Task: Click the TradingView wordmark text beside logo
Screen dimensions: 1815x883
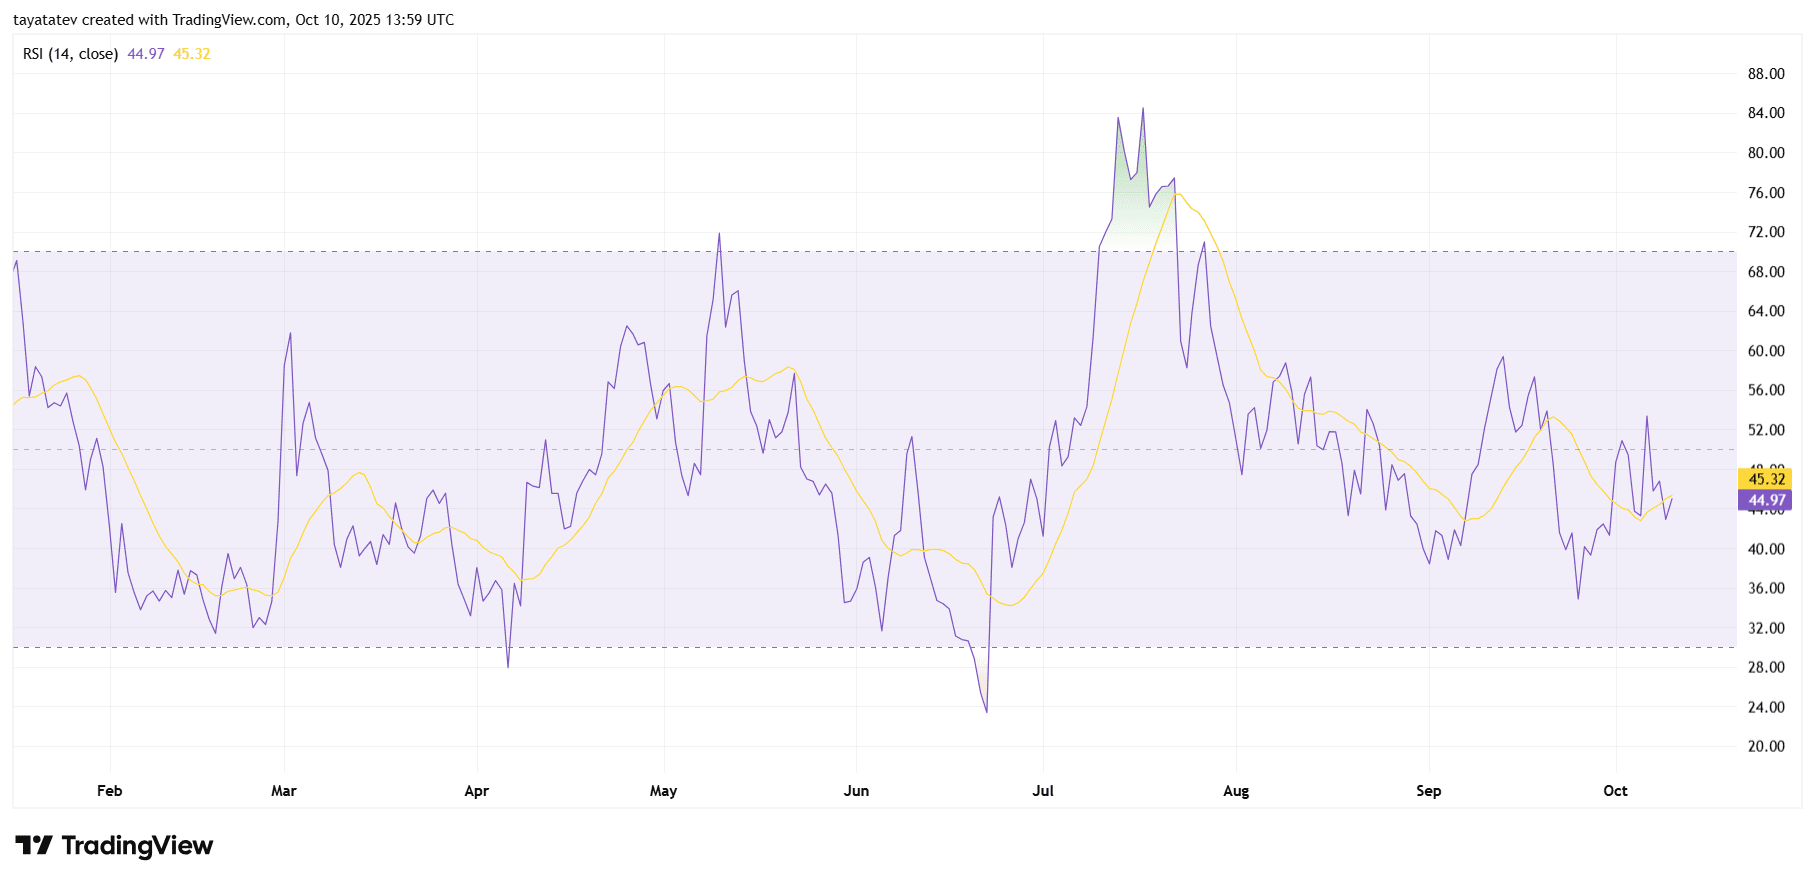Action: point(137,846)
